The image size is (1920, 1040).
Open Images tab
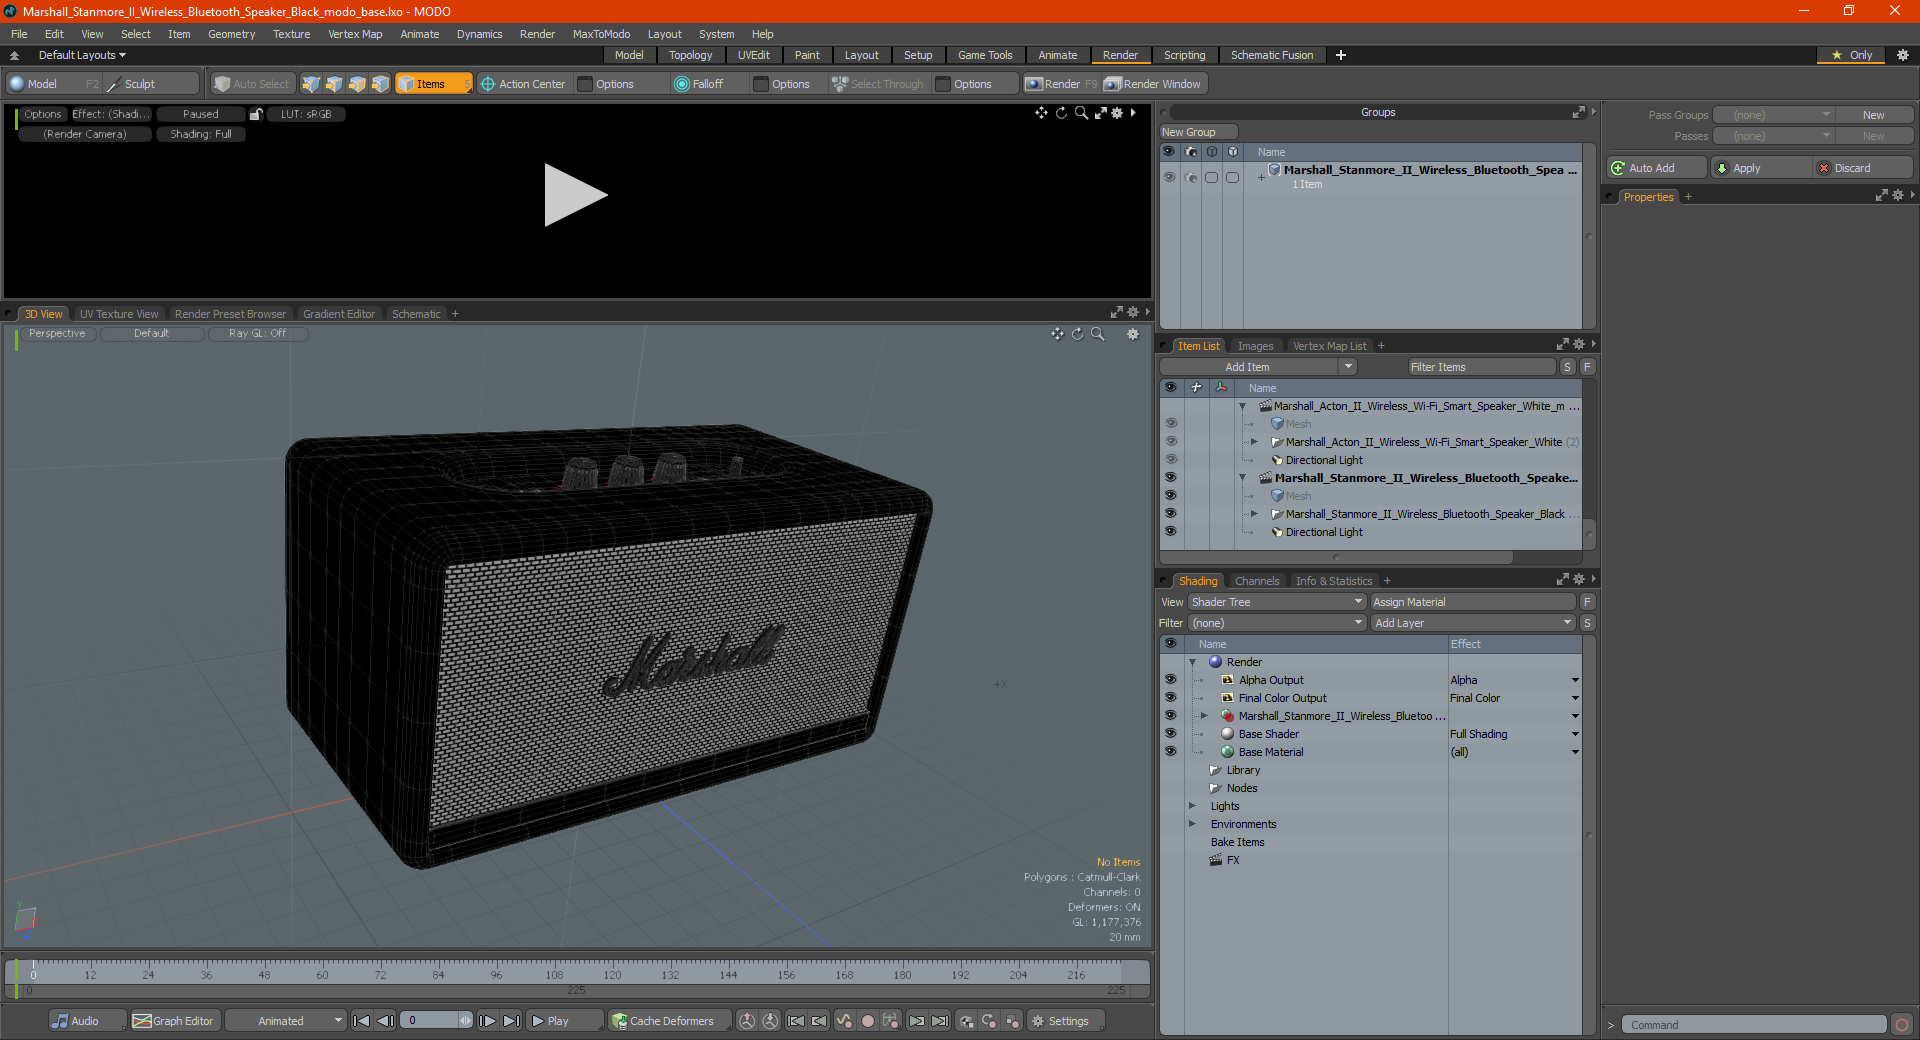[1255, 346]
